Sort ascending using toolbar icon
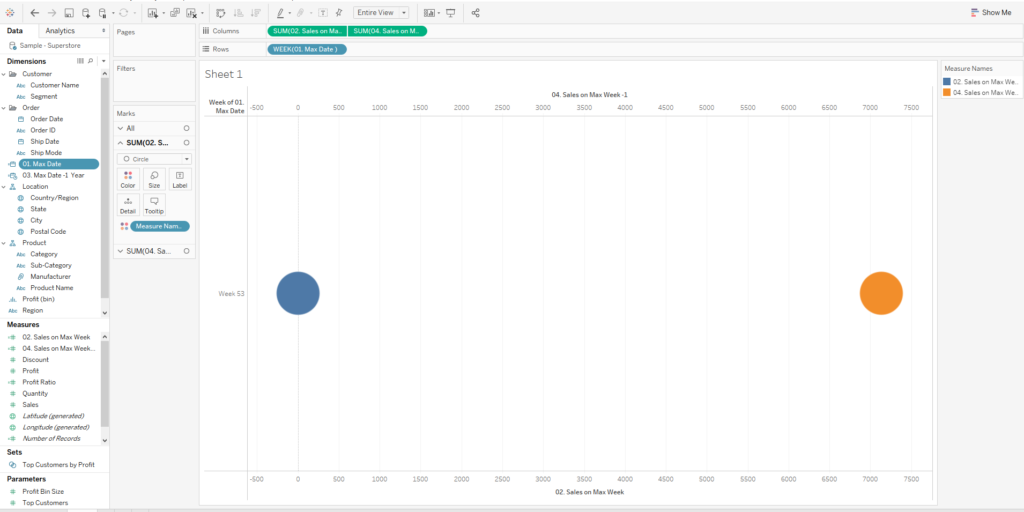Screen dimensions: 1024x512 (x=238, y=12)
